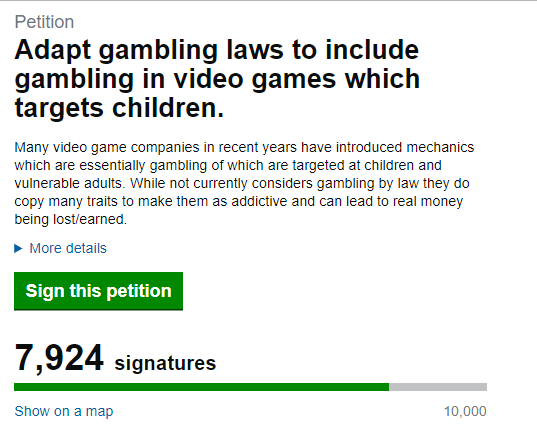
Task: Click the phrase introduced mechanics in the description
Action: (x=405, y=147)
